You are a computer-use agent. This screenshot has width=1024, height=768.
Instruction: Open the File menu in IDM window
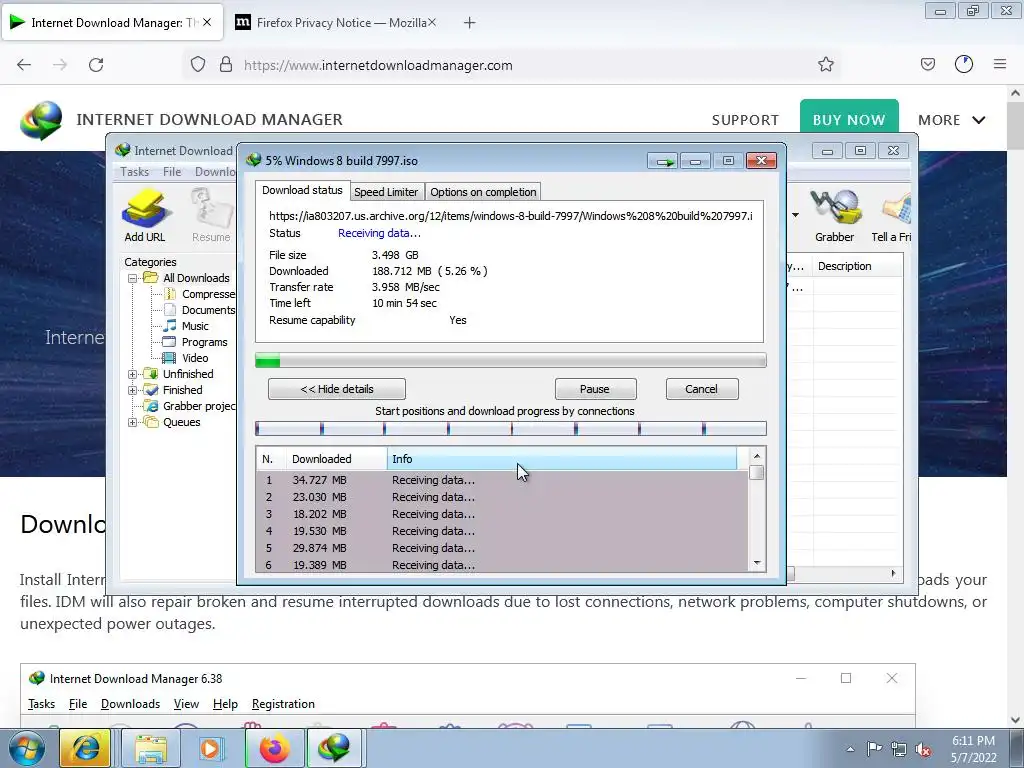tap(172, 172)
